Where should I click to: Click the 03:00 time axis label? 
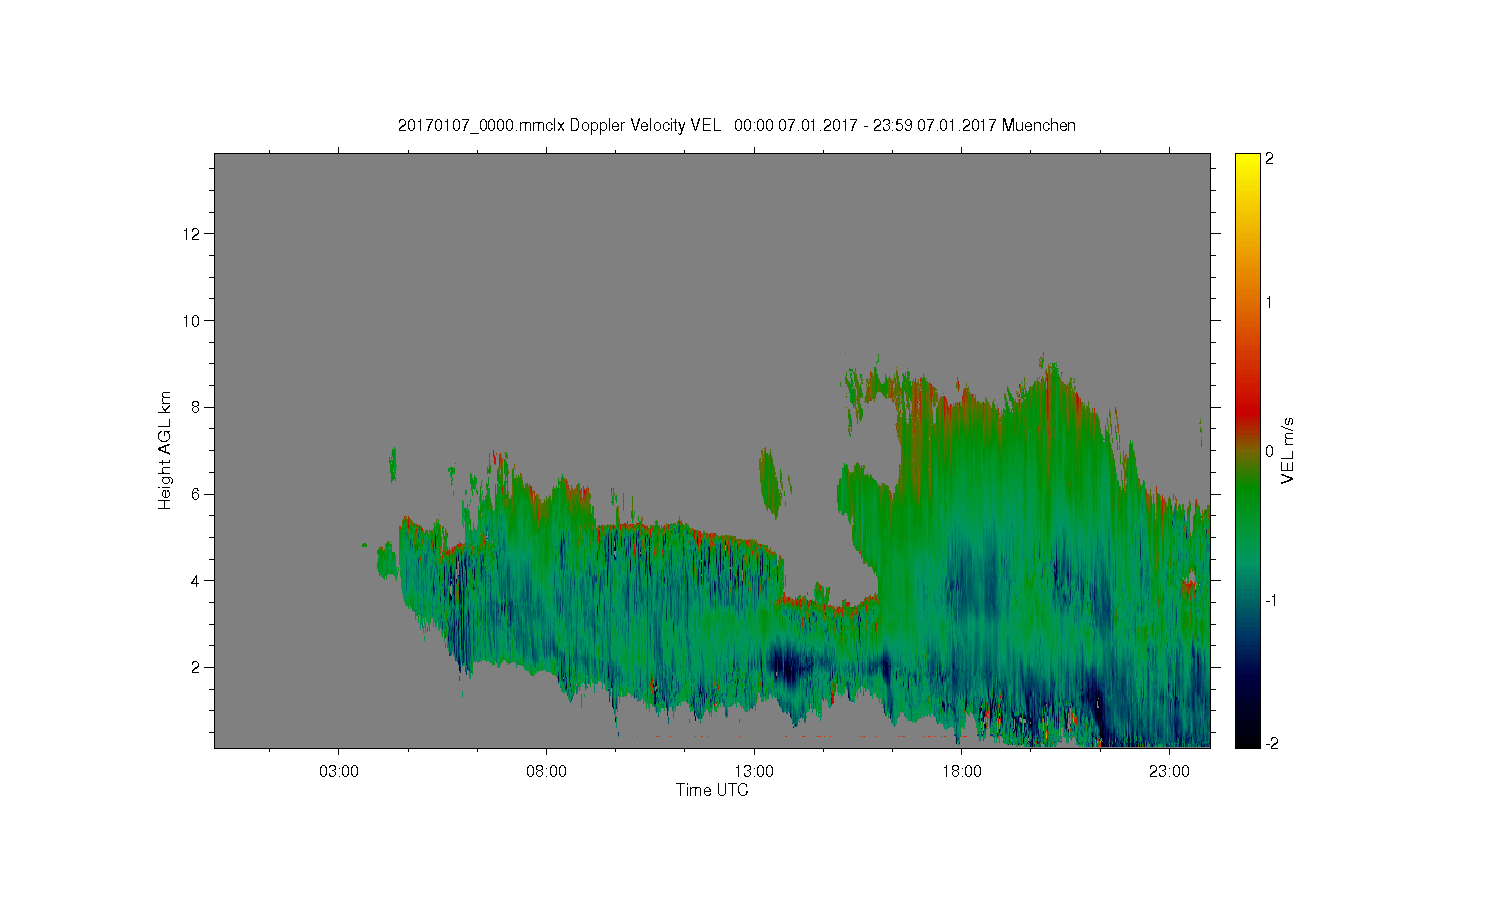pos(338,772)
